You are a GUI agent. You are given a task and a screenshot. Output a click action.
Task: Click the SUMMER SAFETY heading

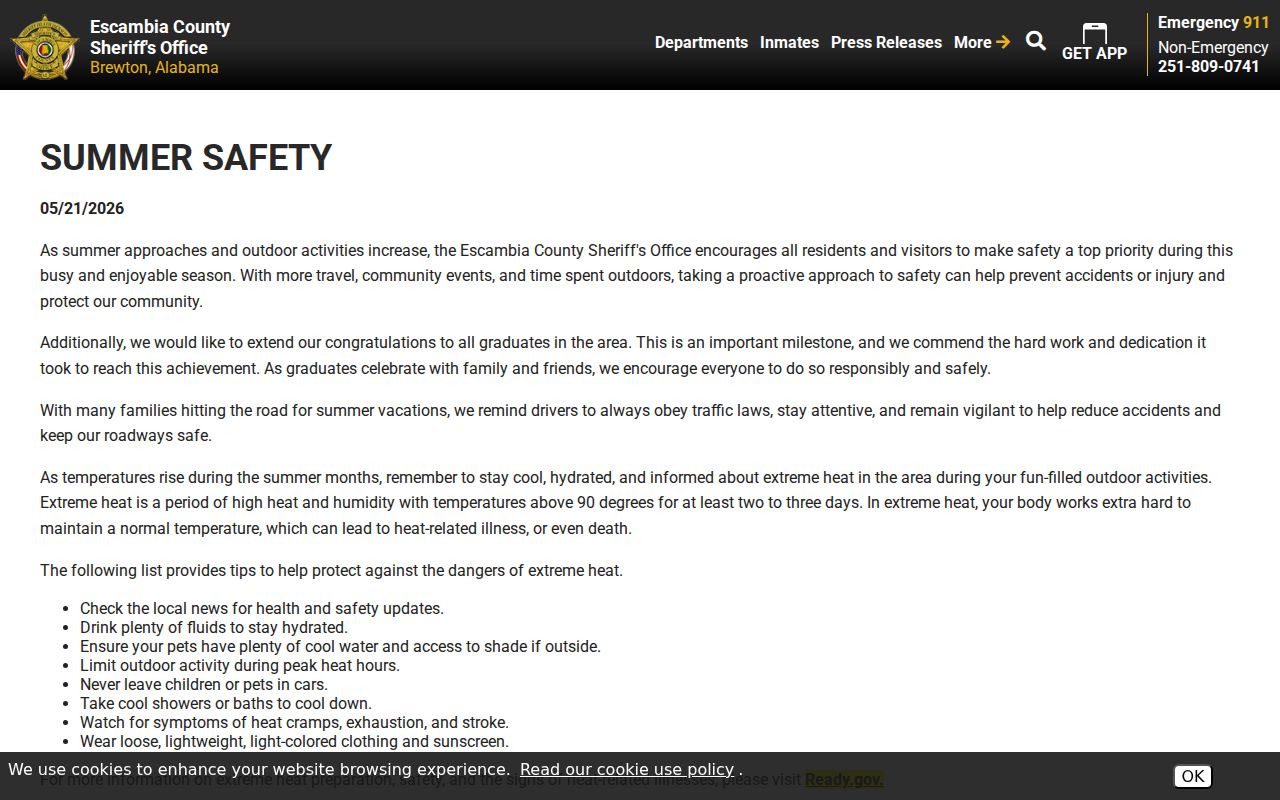coord(186,157)
